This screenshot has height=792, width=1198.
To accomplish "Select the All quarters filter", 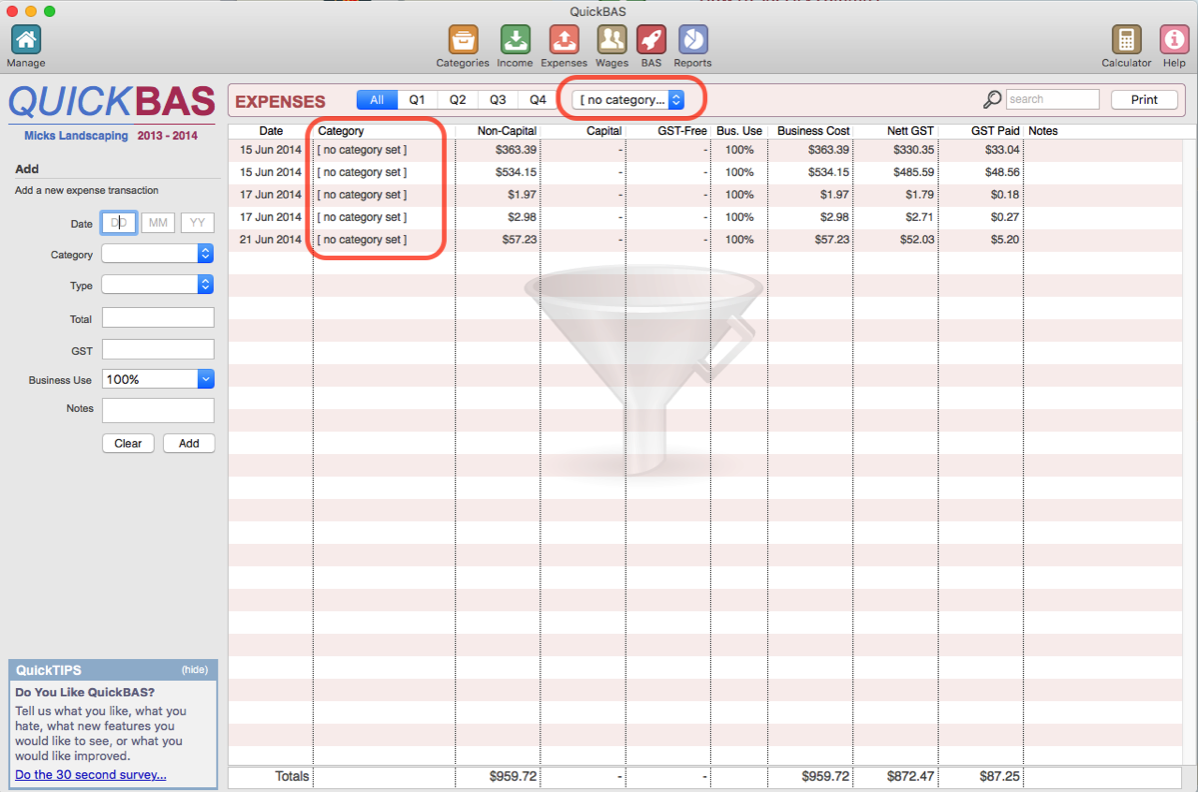I will [377, 100].
